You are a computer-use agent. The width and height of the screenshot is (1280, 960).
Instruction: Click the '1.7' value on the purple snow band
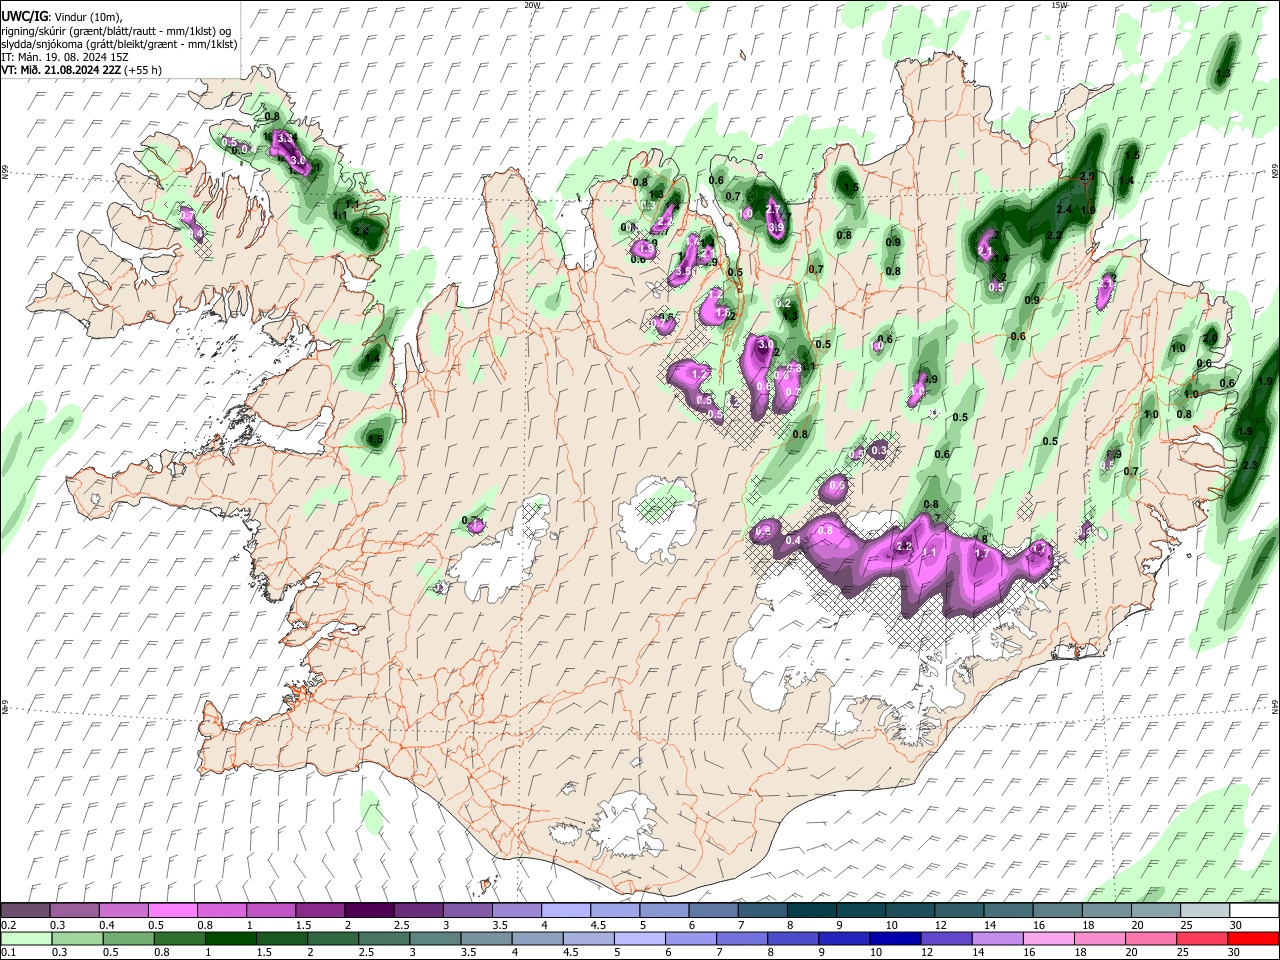(x=981, y=553)
